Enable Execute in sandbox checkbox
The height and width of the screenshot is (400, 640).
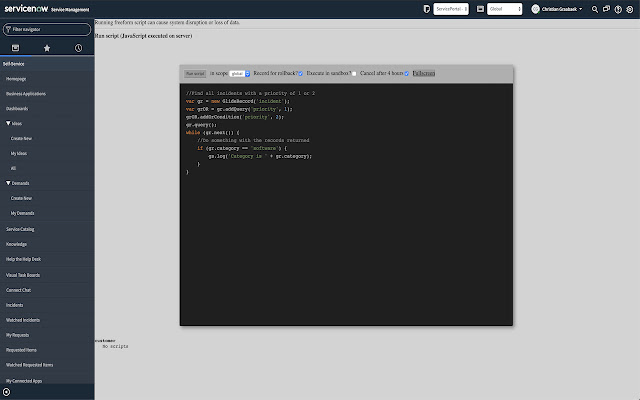coord(354,73)
